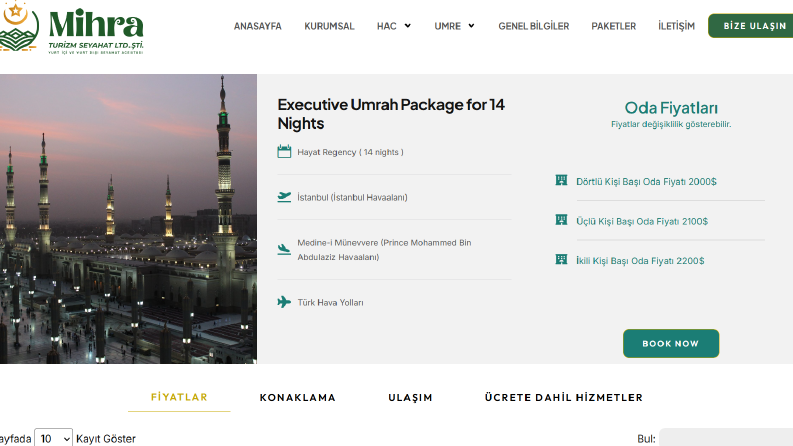
Task: Click the calendar icon beside Hayat Regency
Action: (284, 152)
